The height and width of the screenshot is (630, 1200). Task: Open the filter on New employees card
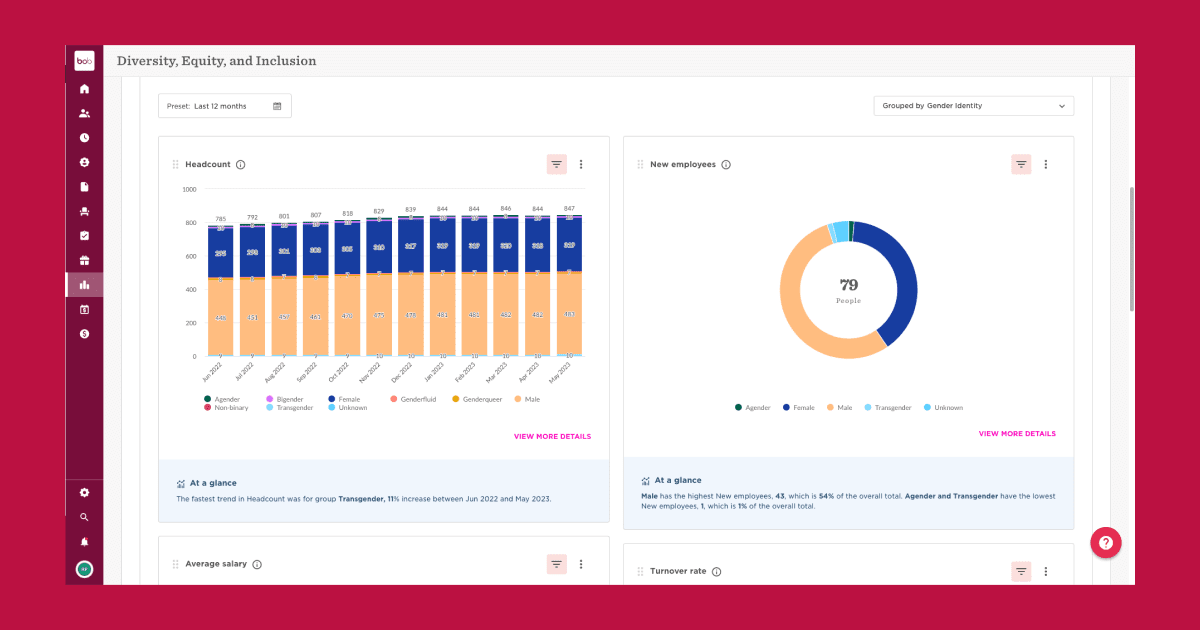tap(1020, 164)
